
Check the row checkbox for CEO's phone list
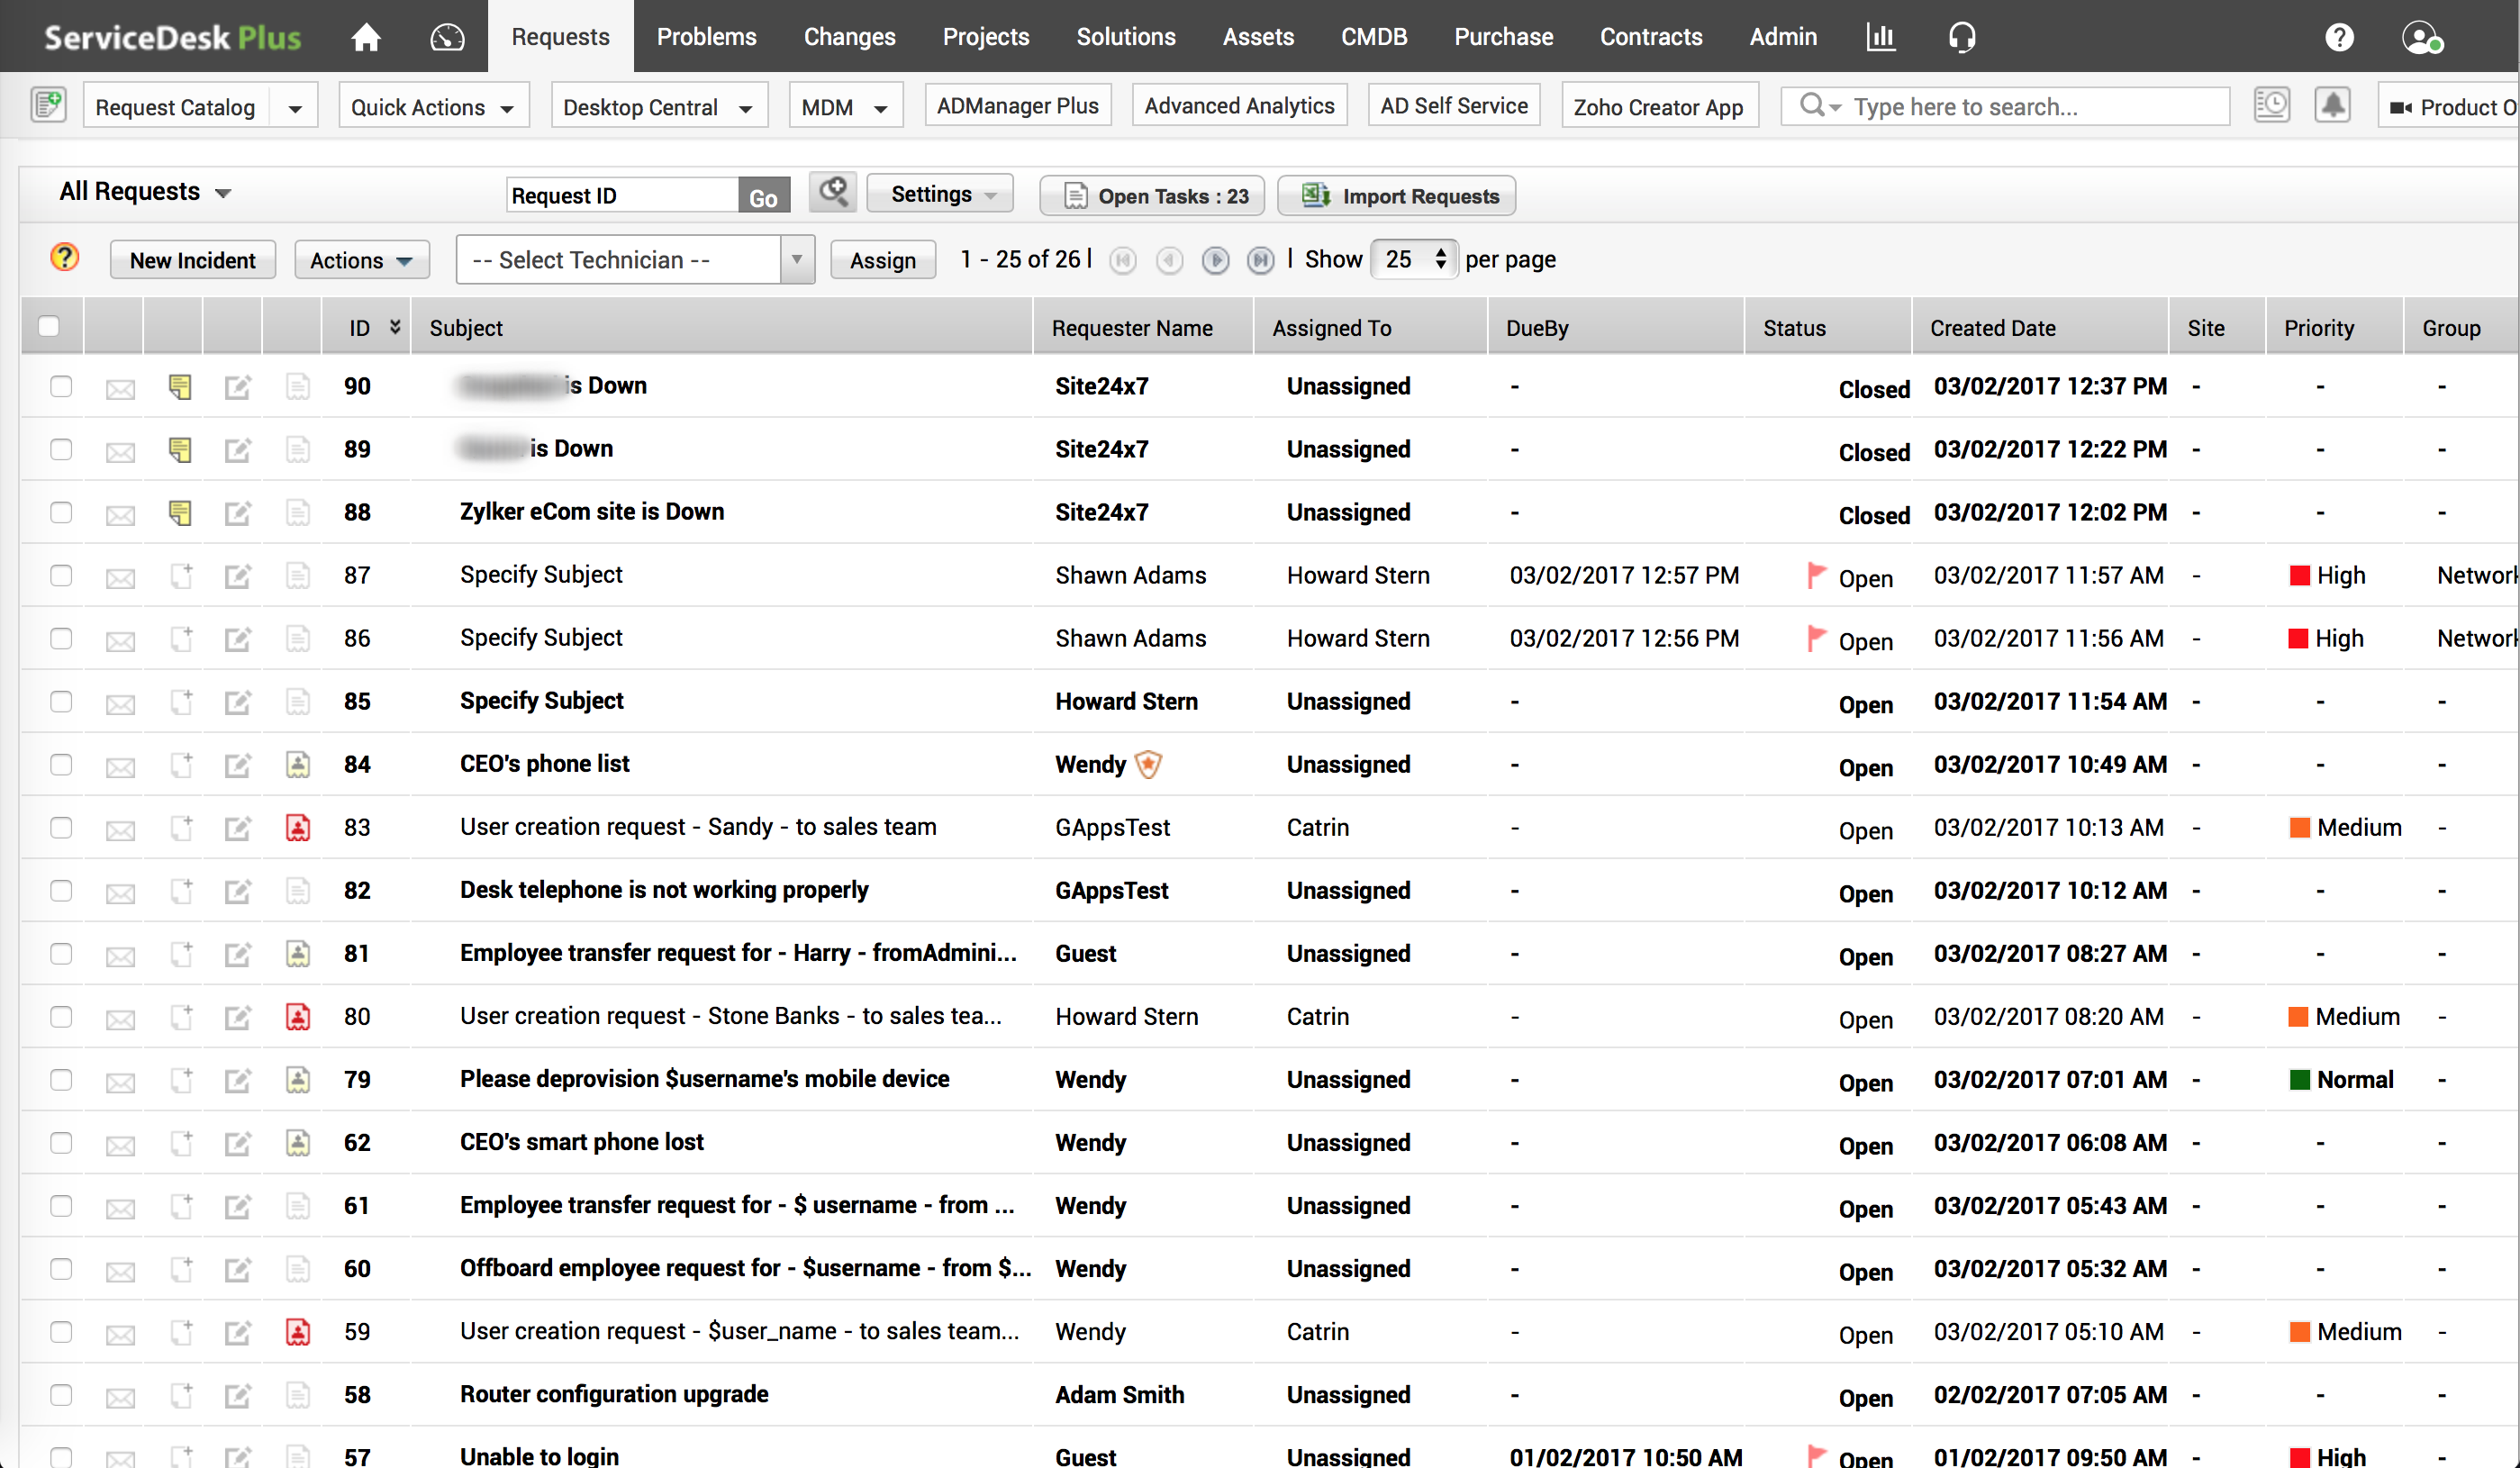tap(61, 765)
